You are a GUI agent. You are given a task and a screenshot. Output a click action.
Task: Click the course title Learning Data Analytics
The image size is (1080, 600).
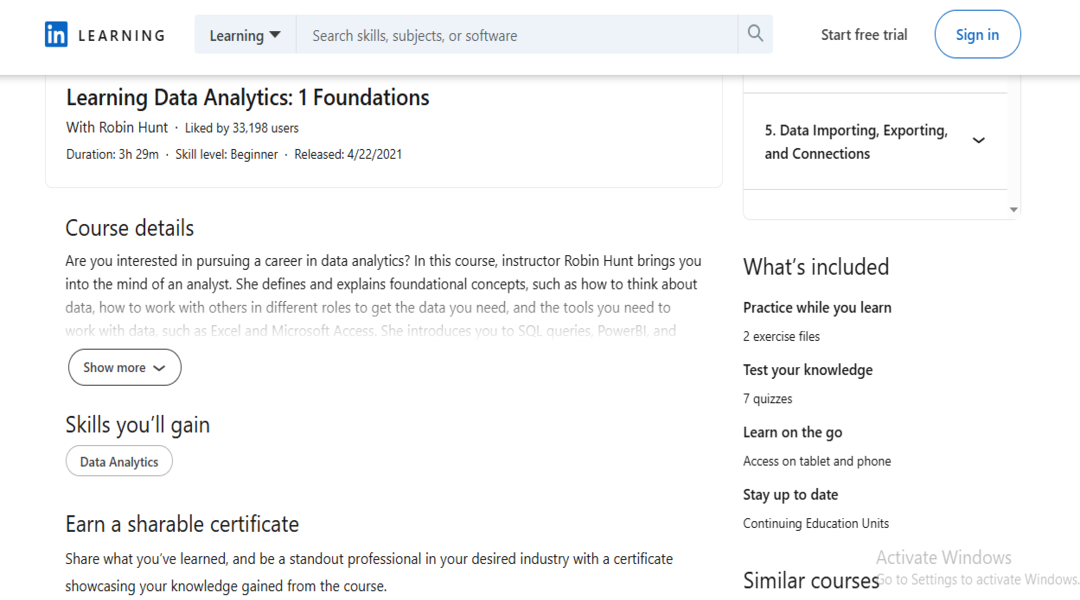(247, 98)
